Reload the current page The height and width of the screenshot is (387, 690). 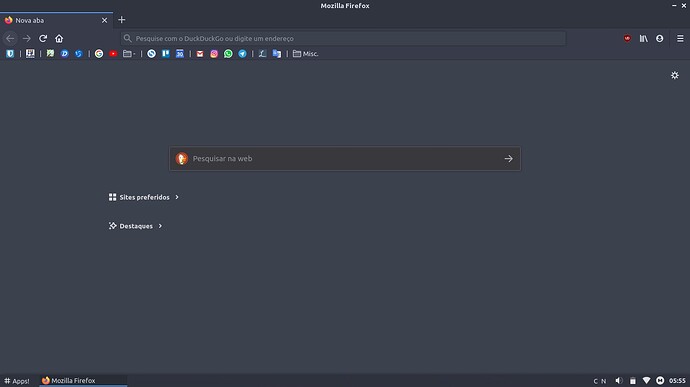[43, 38]
